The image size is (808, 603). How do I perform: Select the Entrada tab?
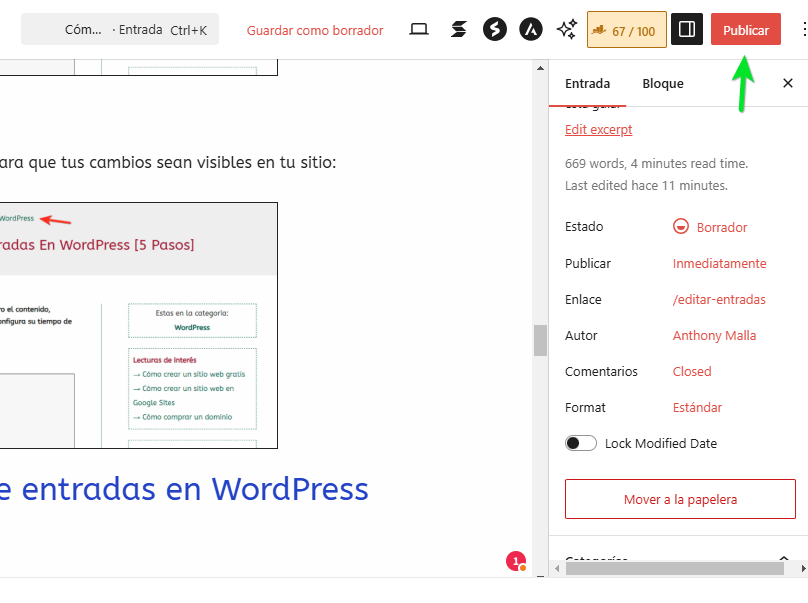point(588,83)
